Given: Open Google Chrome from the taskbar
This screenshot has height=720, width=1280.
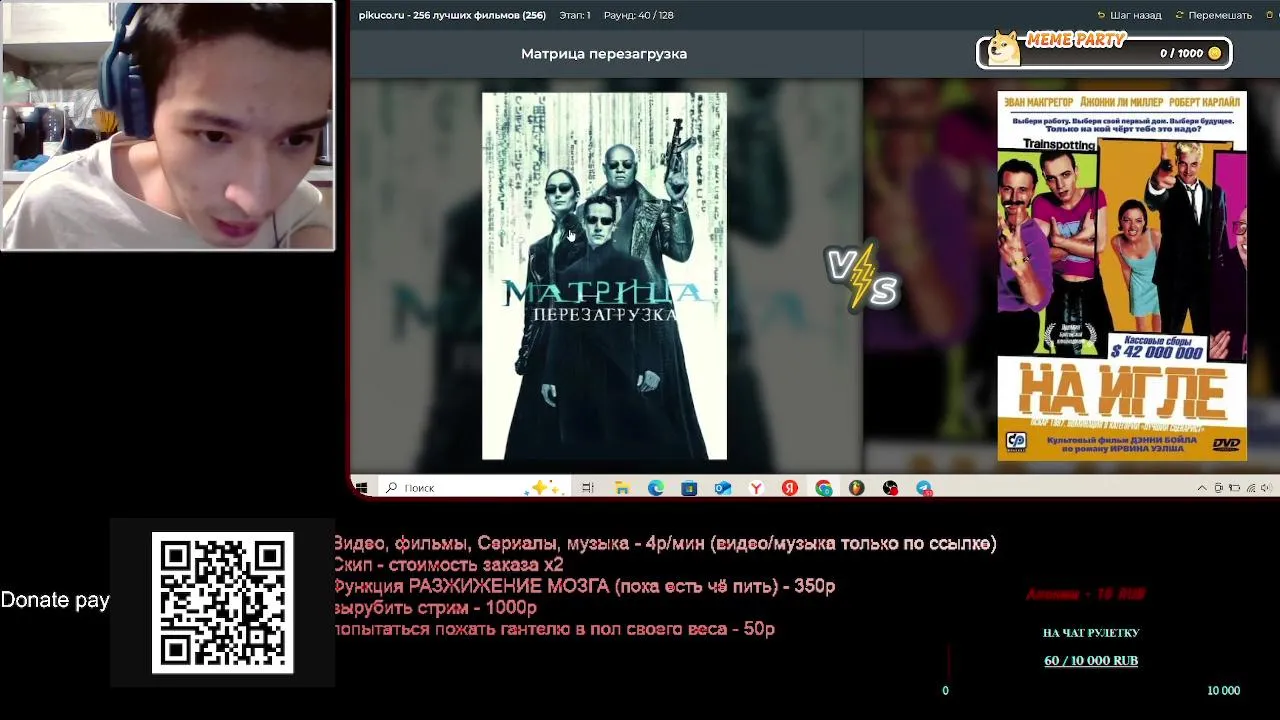Looking at the screenshot, I should point(823,488).
